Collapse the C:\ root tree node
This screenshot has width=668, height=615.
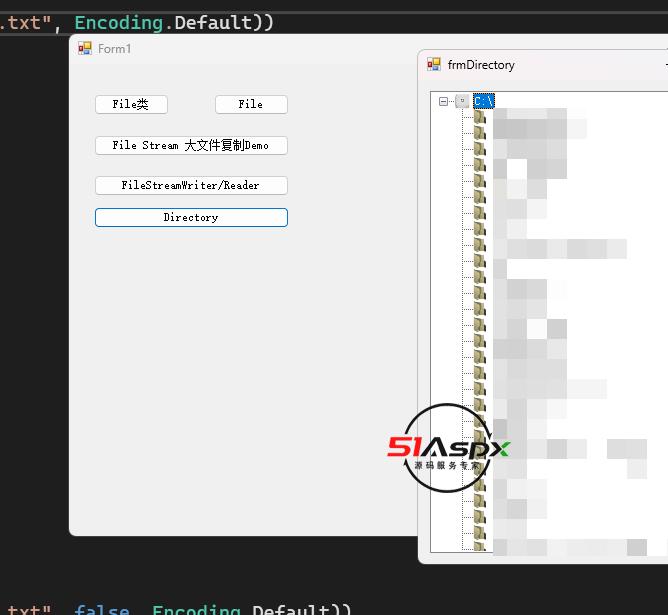(x=443, y=101)
